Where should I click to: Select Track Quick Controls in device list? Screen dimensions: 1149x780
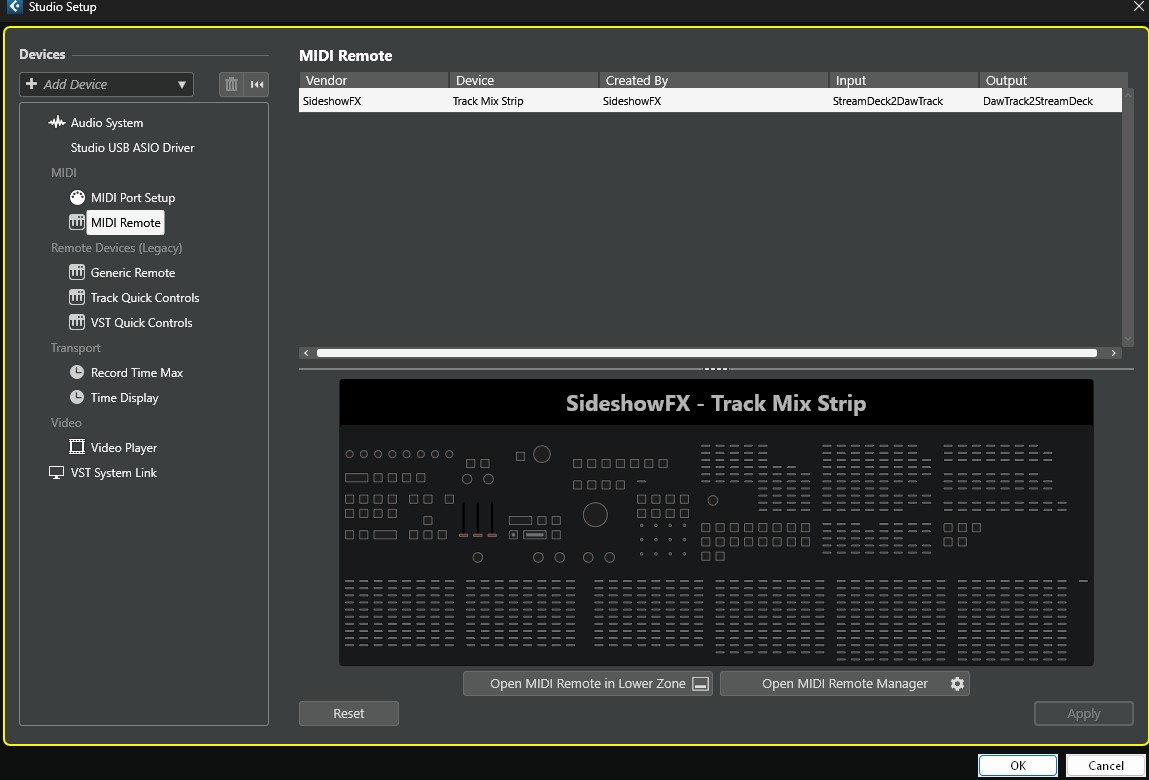pos(144,298)
